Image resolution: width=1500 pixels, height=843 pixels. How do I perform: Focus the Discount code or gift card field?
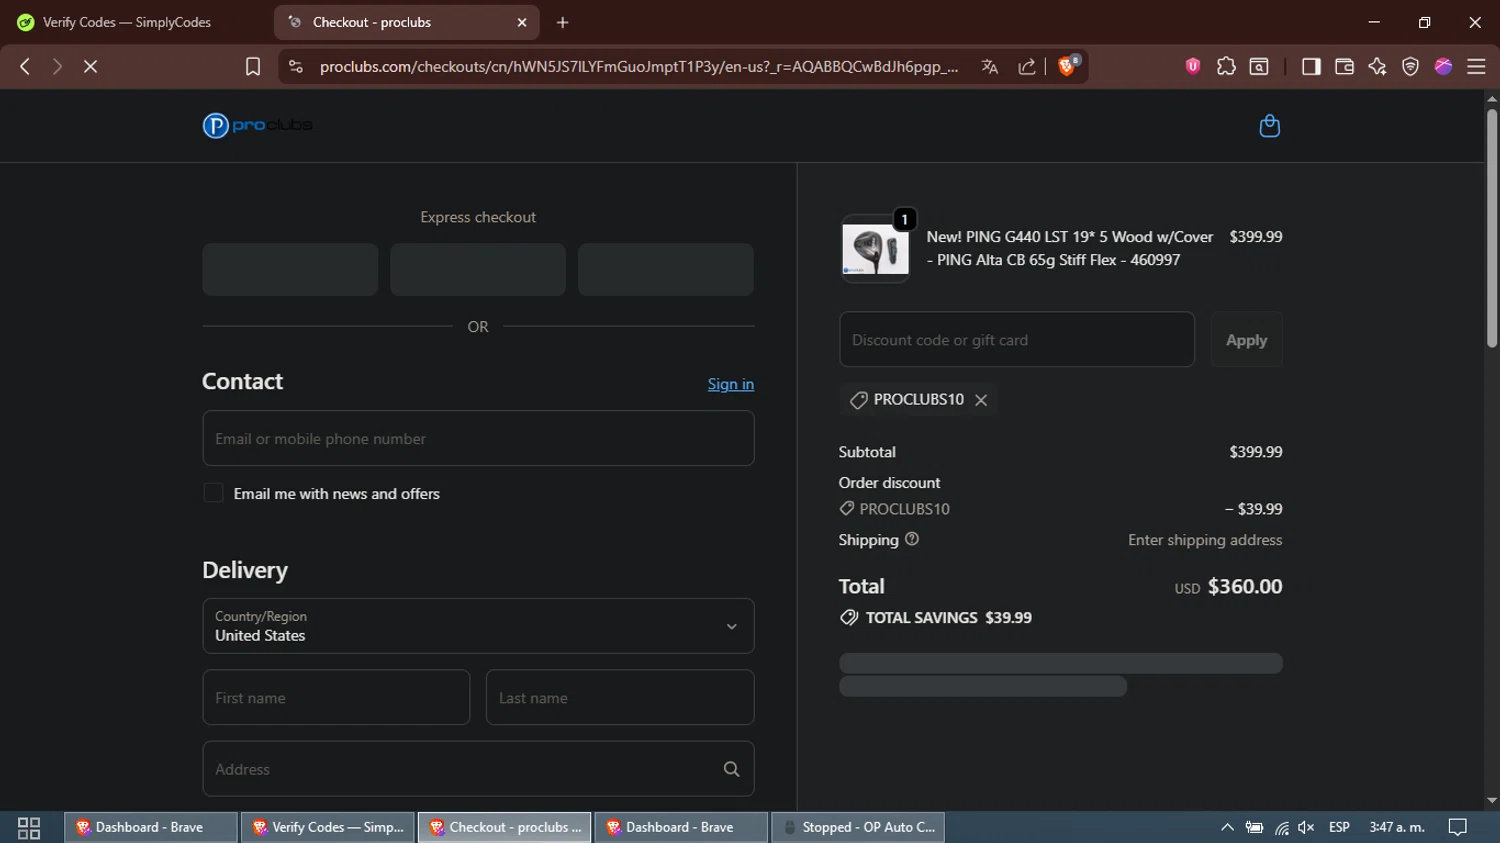tap(1017, 340)
